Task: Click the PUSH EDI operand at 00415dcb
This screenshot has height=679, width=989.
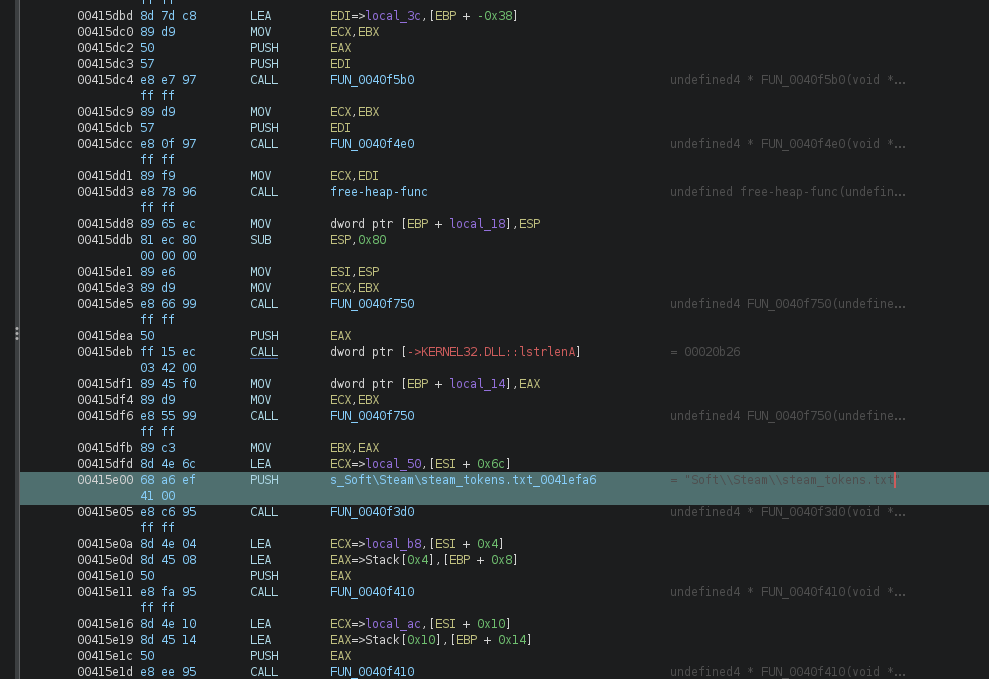Action: pos(340,128)
